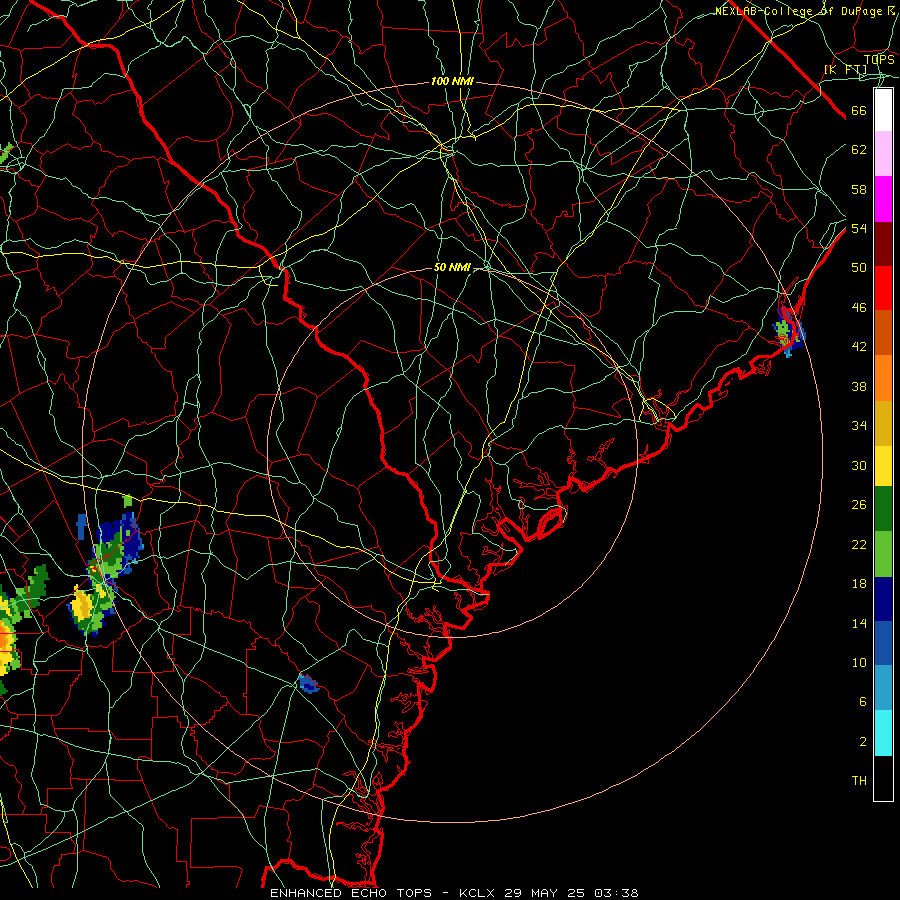The width and height of the screenshot is (900, 900).
Task: Click the K FT units label
Action: pyautogui.click(x=845, y=70)
